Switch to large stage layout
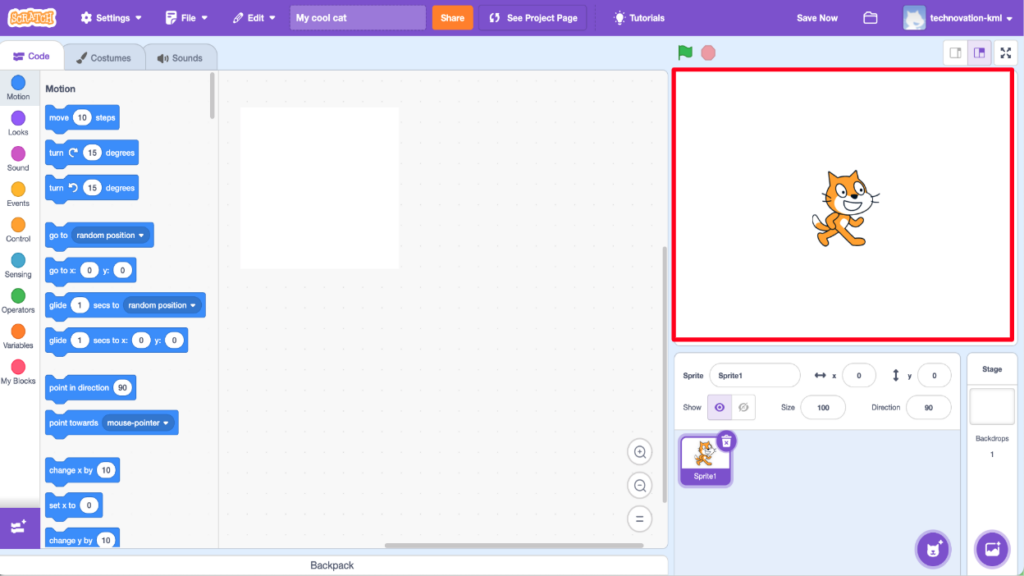The width and height of the screenshot is (1024, 576). 980,53
